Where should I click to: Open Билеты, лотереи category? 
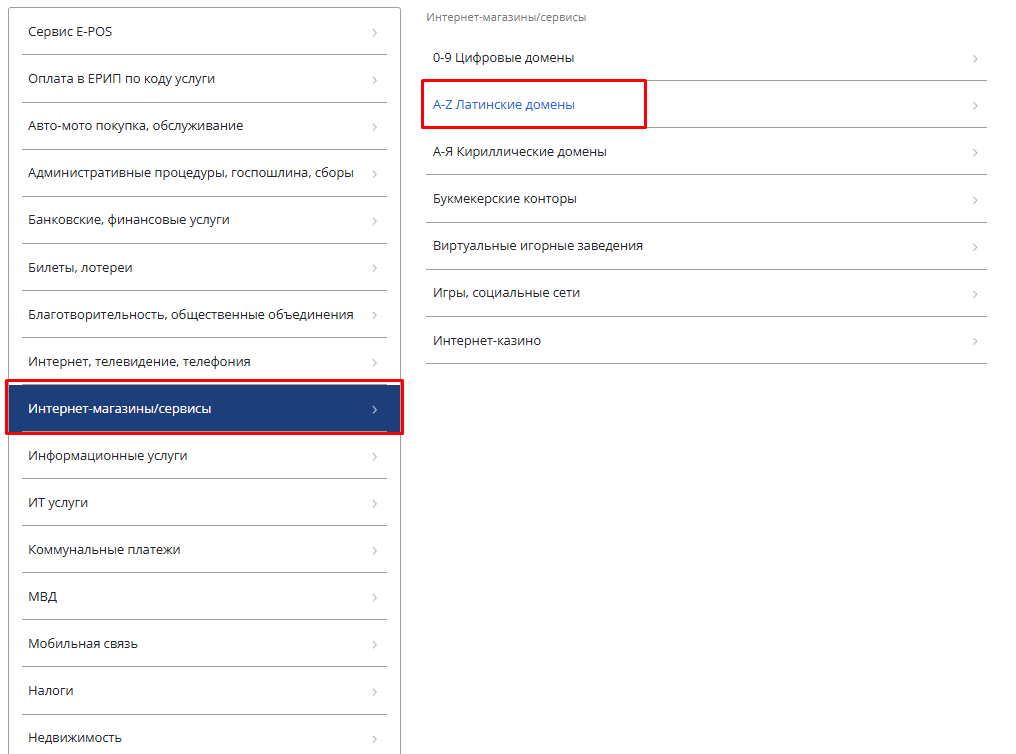(x=204, y=268)
